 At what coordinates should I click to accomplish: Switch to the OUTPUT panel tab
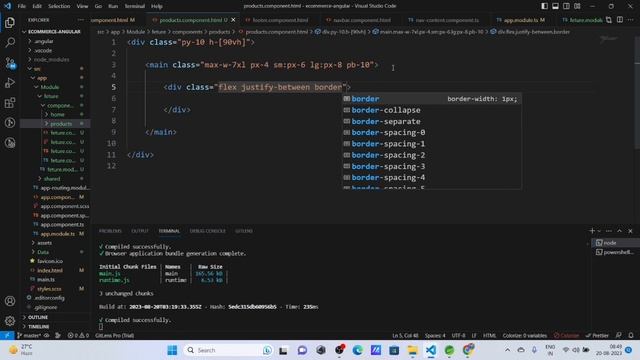tap(140, 231)
